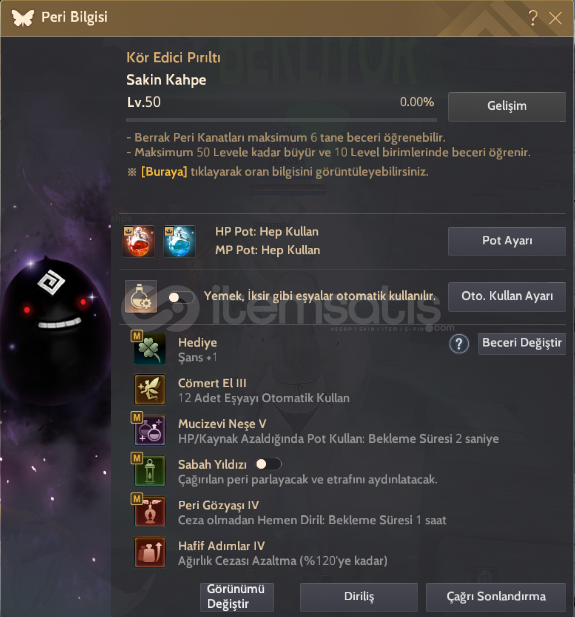
Task: Select the Hediye clover skill icon
Action: pos(150,349)
